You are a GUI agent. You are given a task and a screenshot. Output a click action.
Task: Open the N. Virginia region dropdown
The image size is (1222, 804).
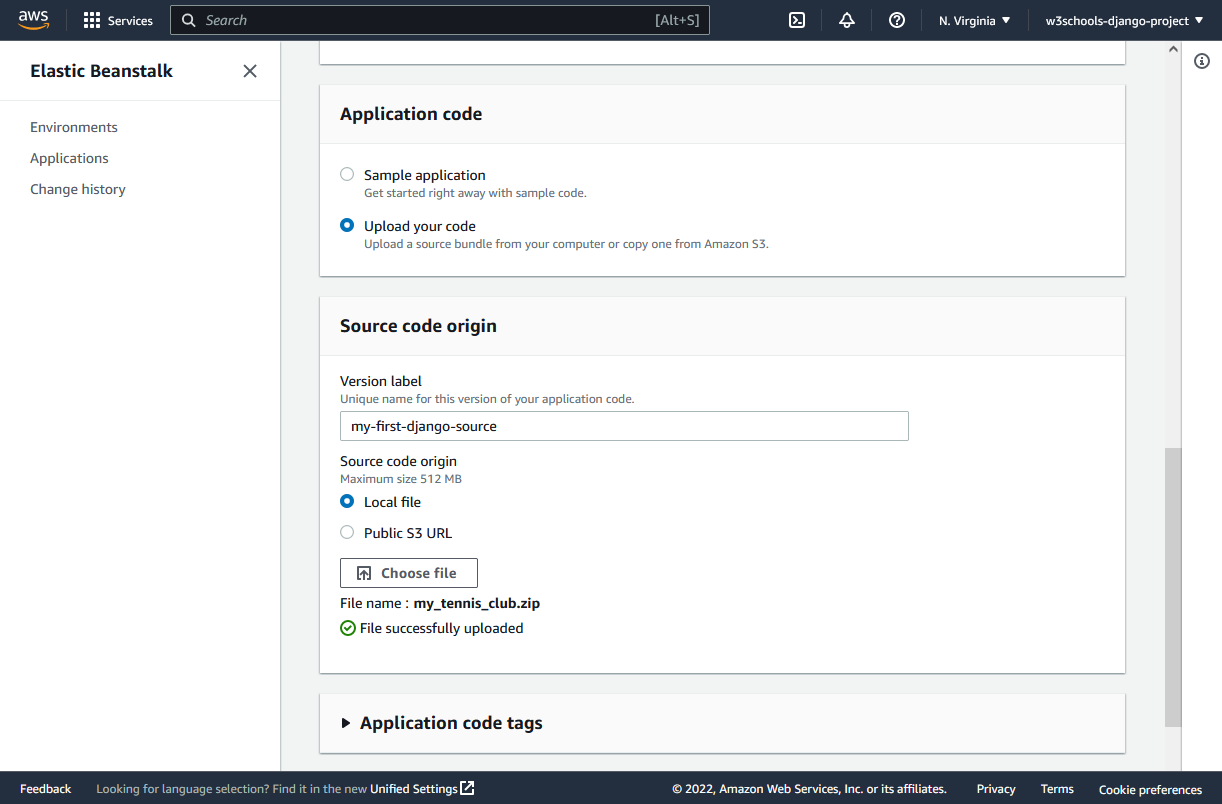point(974,20)
